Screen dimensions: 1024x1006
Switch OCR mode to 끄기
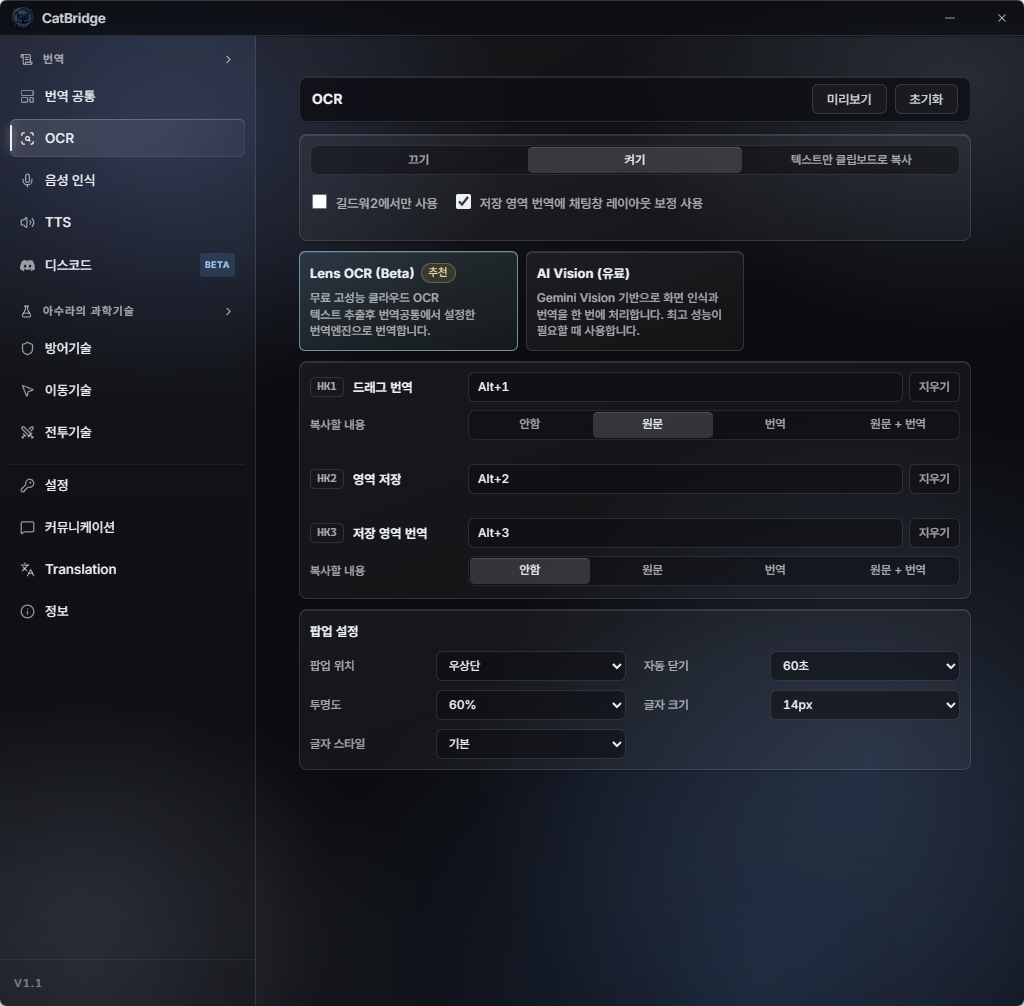pos(419,160)
